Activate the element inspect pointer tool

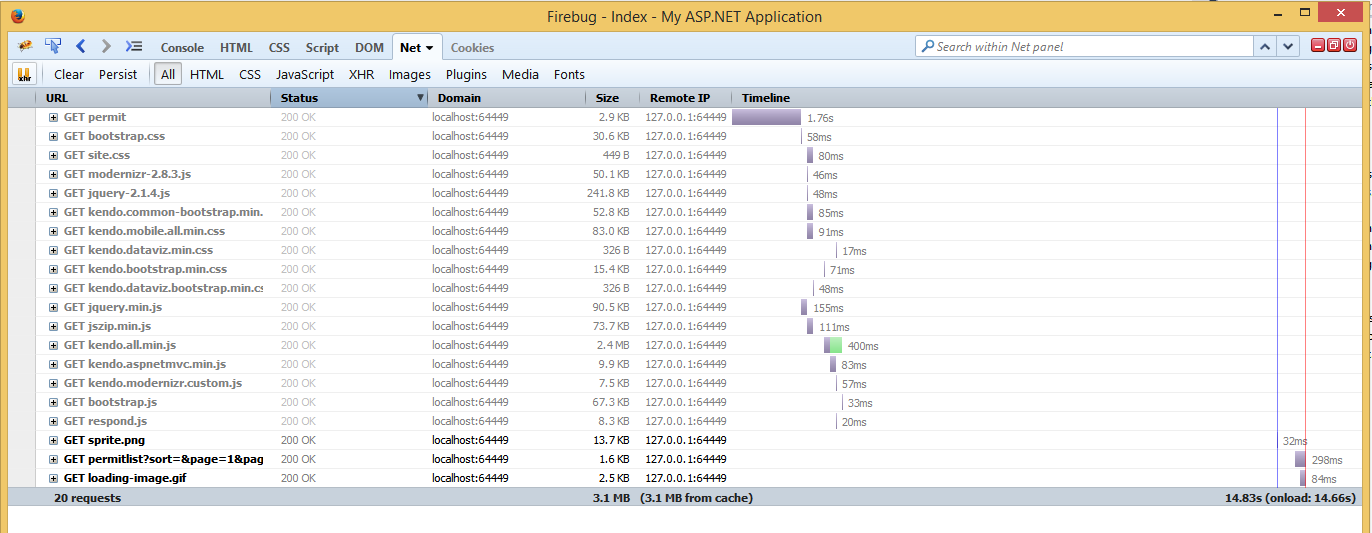click(53, 46)
